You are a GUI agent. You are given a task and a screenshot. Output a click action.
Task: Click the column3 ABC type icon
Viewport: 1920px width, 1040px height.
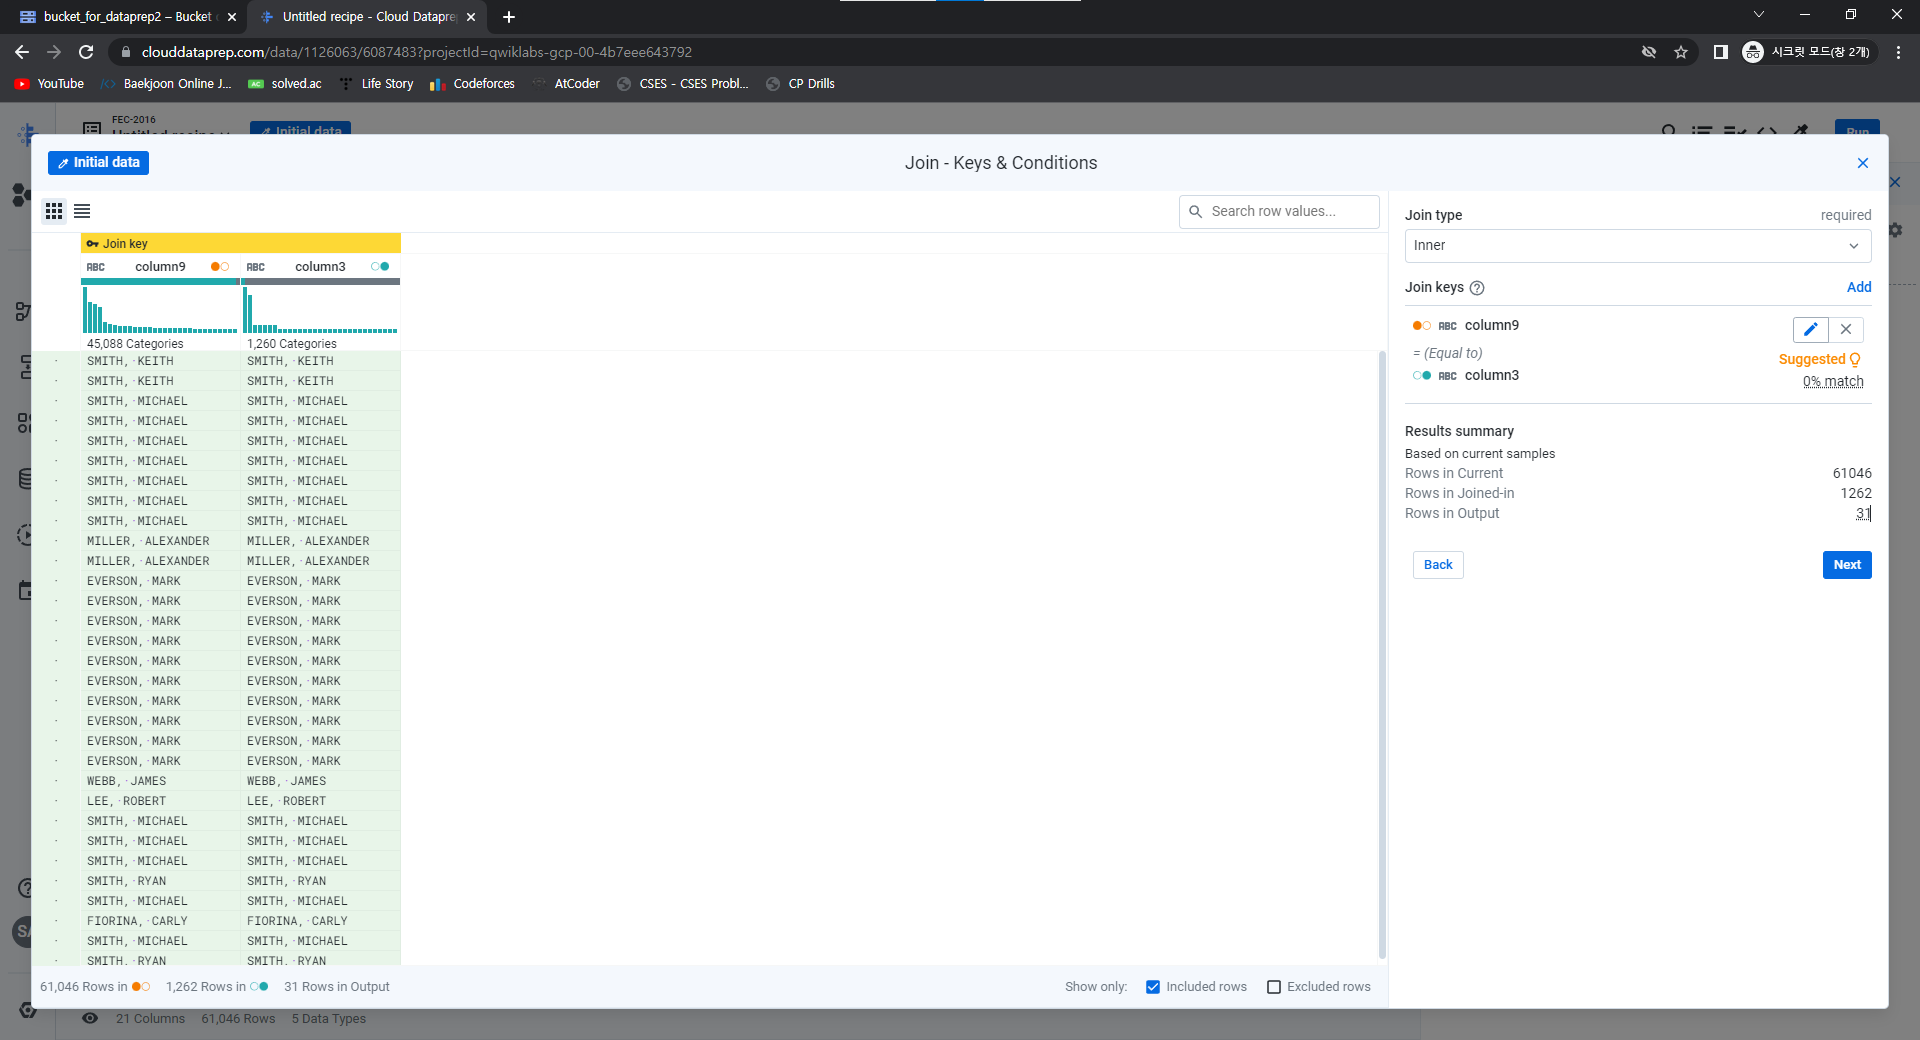point(256,267)
